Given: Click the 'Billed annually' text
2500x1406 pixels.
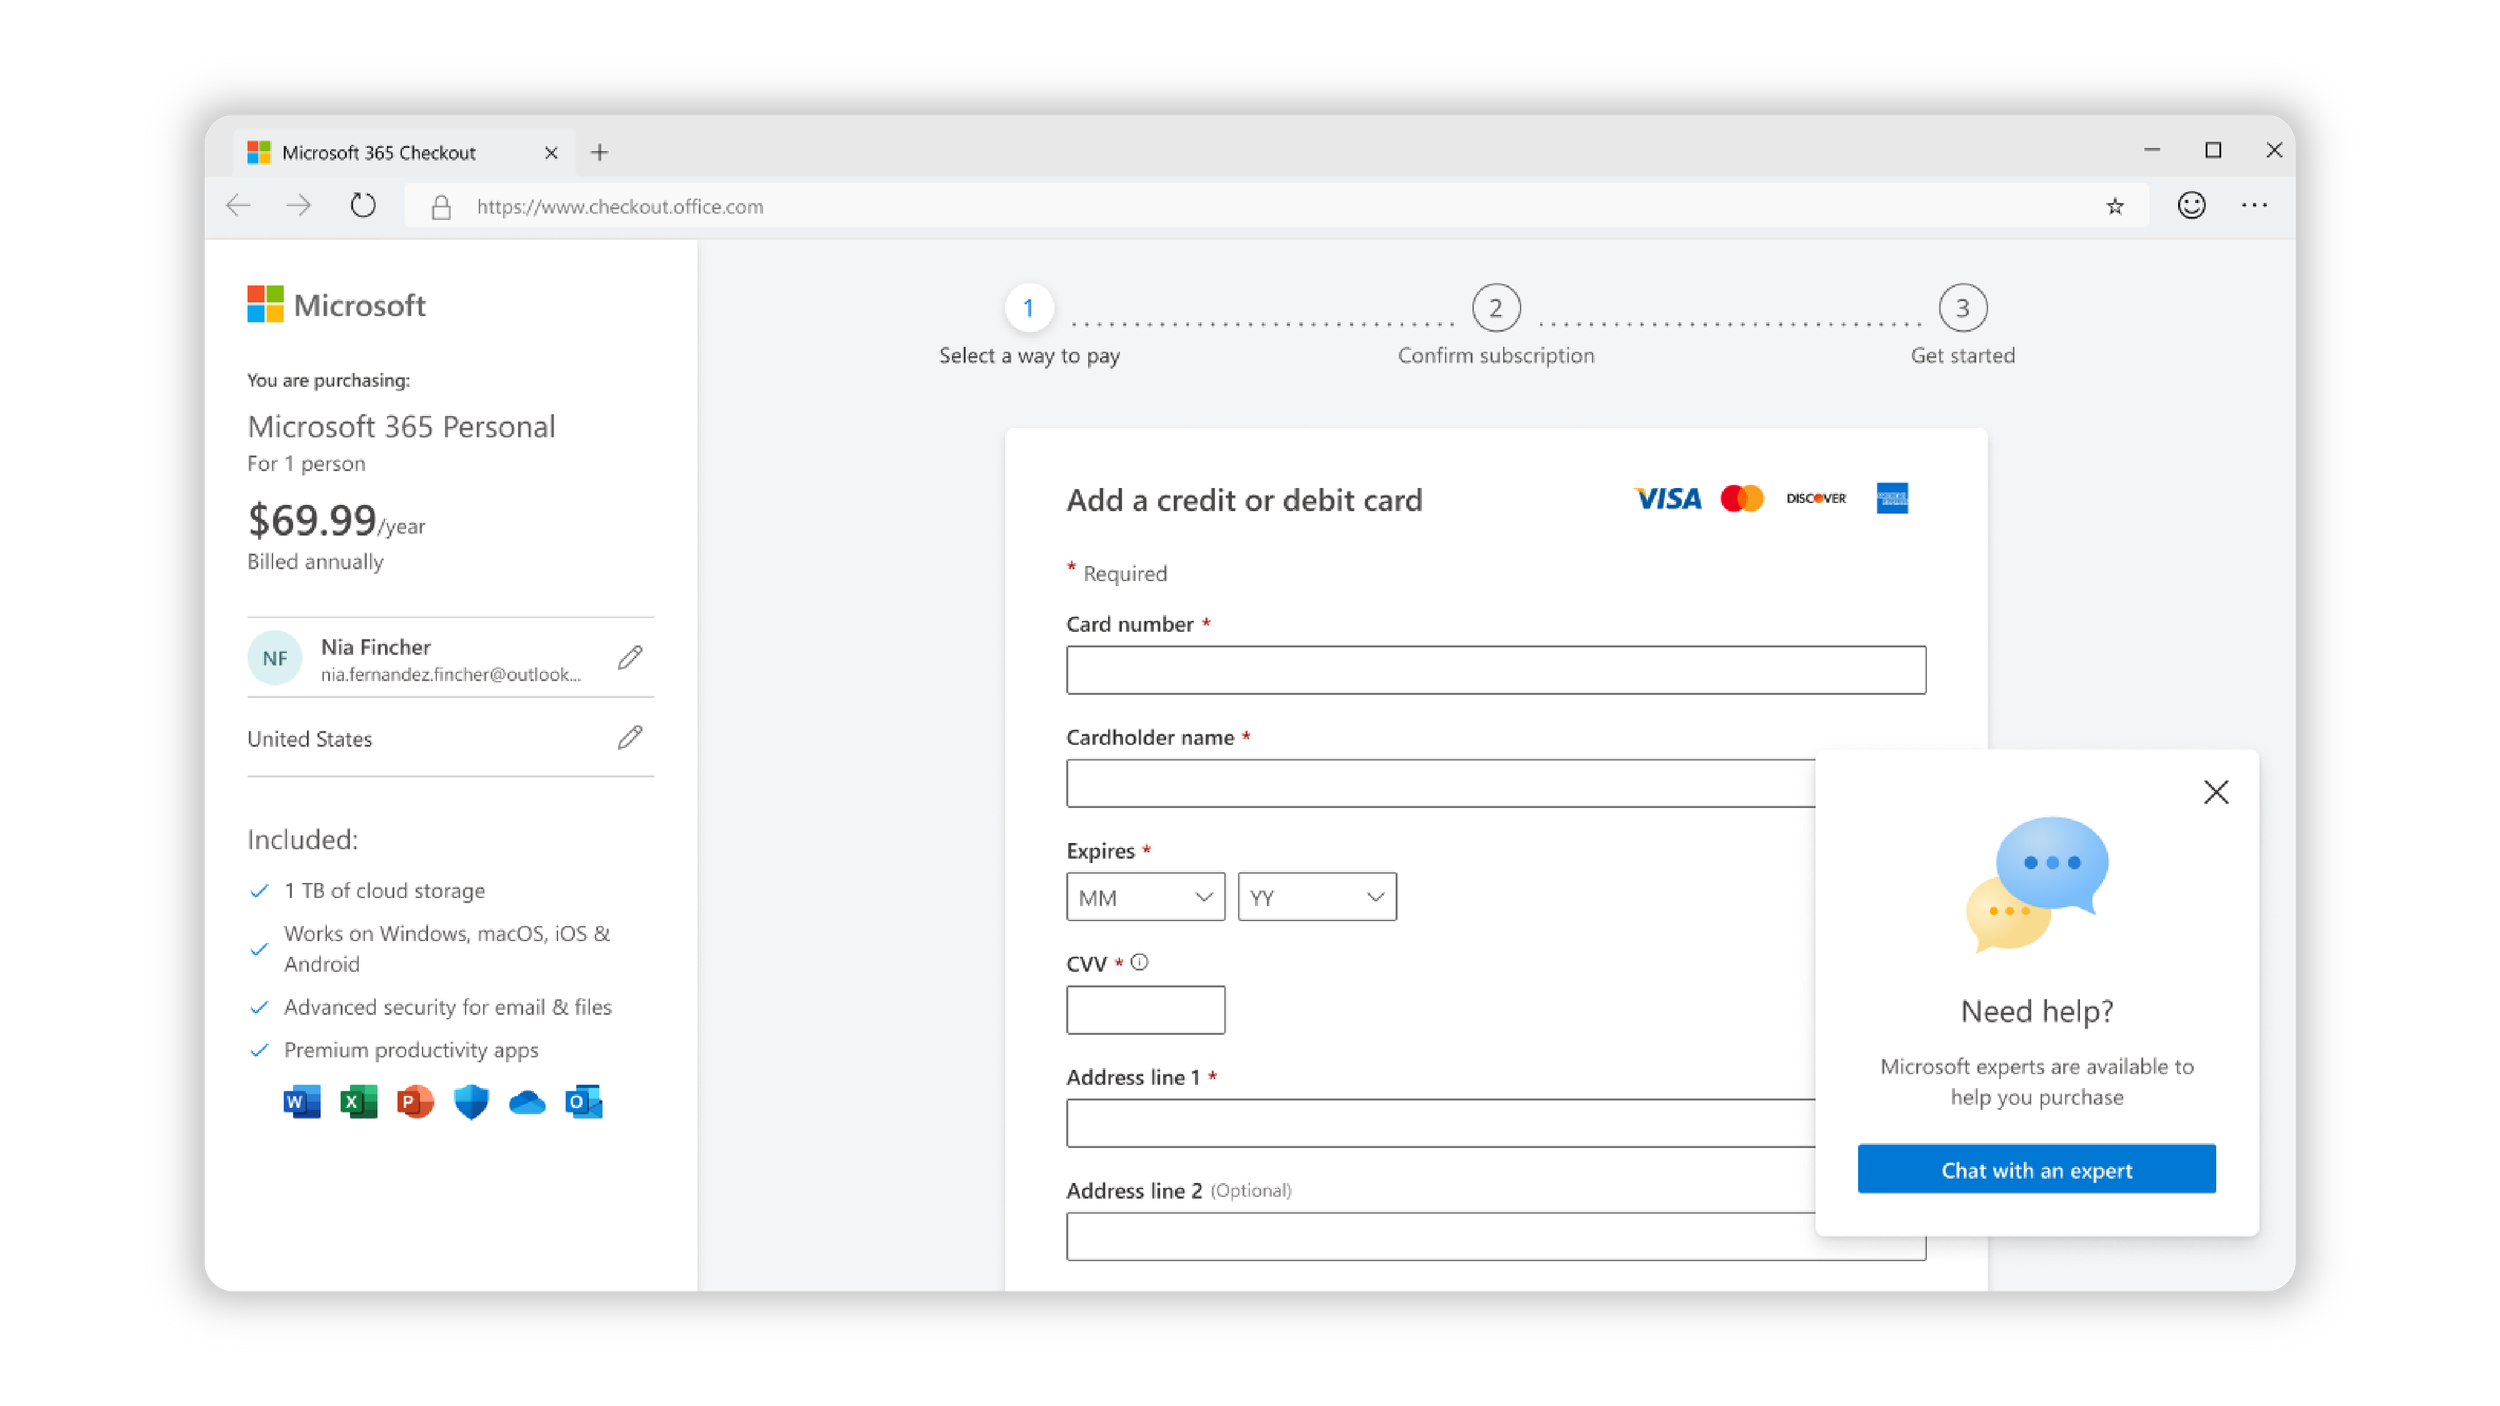Looking at the screenshot, I should click(315, 562).
